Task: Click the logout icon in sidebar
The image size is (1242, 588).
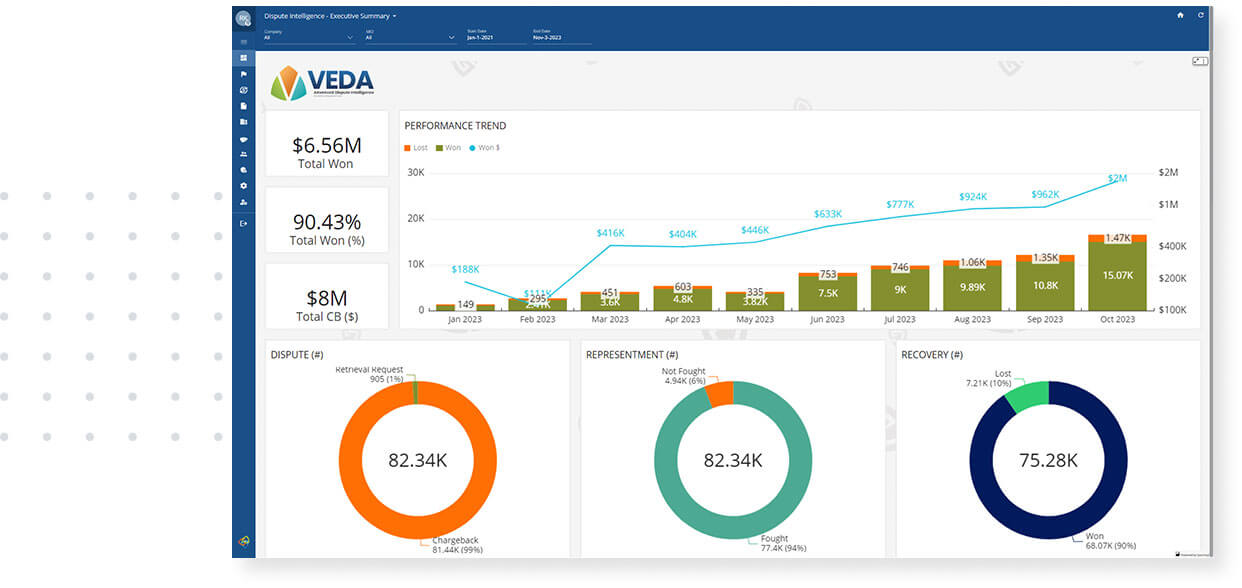Action: (244, 223)
